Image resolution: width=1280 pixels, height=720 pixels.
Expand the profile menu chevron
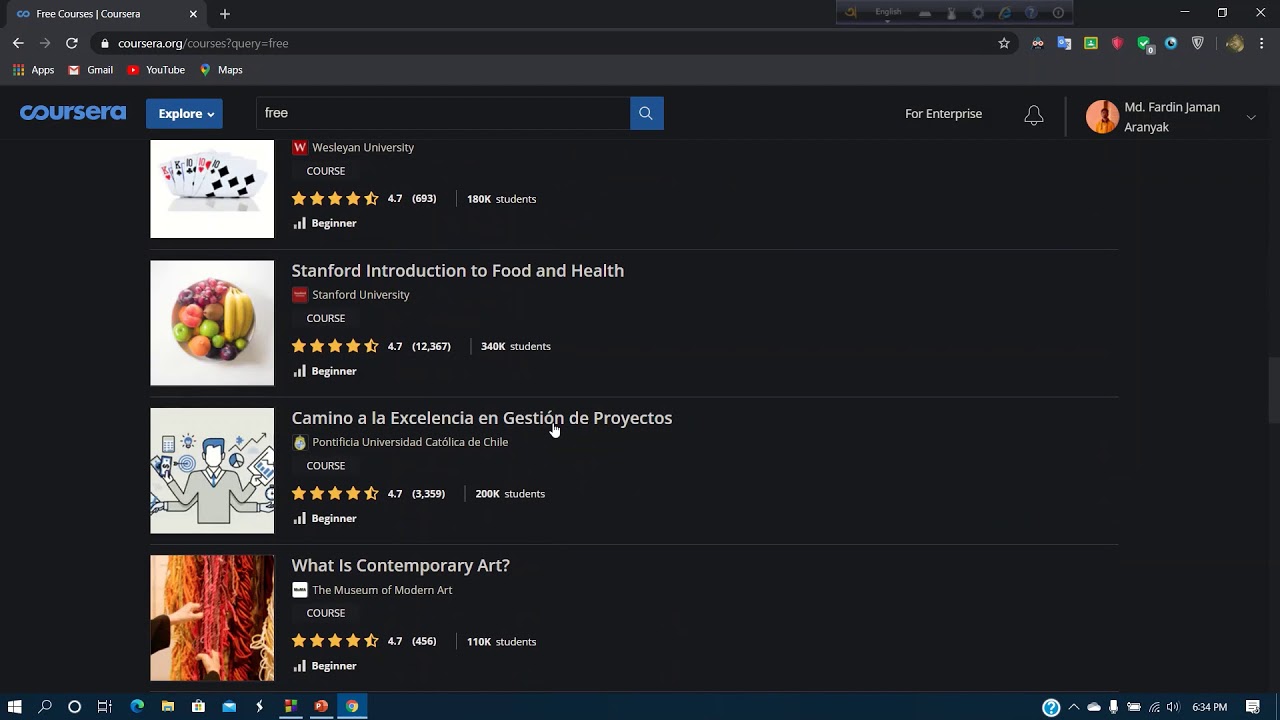(x=1251, y=117)
